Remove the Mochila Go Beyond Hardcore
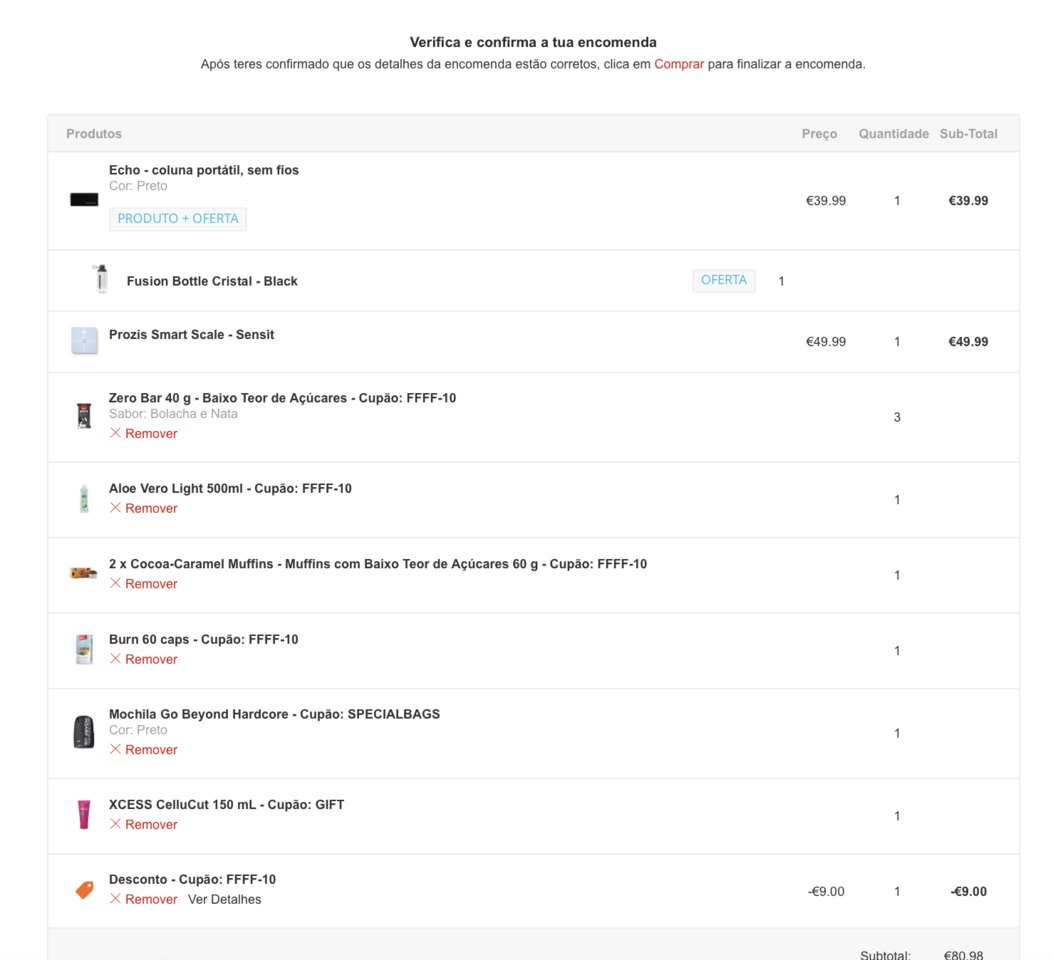Image resolution: width=1053 pixels, height=960 pixels. pyautogui.click(x=144, y=750)
